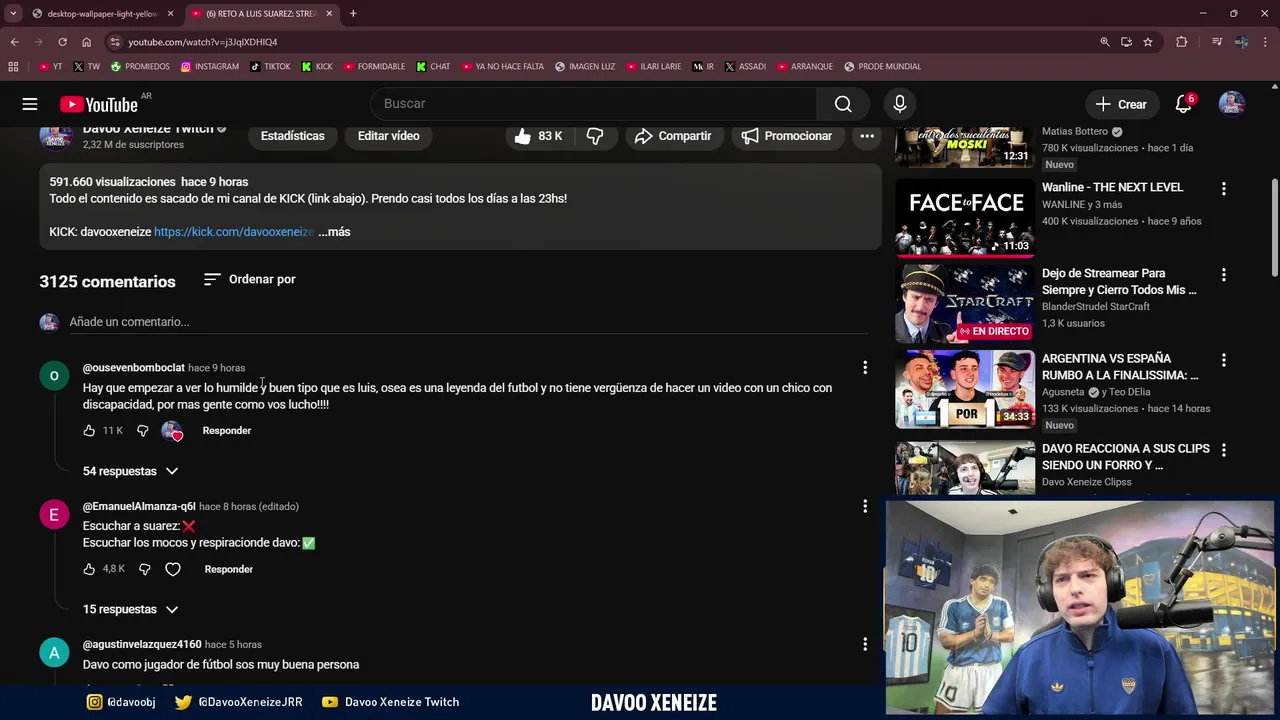Like the ousevenbomboclat comment
The height and width of the screenshot is (720, 1280).
[89, 431]
